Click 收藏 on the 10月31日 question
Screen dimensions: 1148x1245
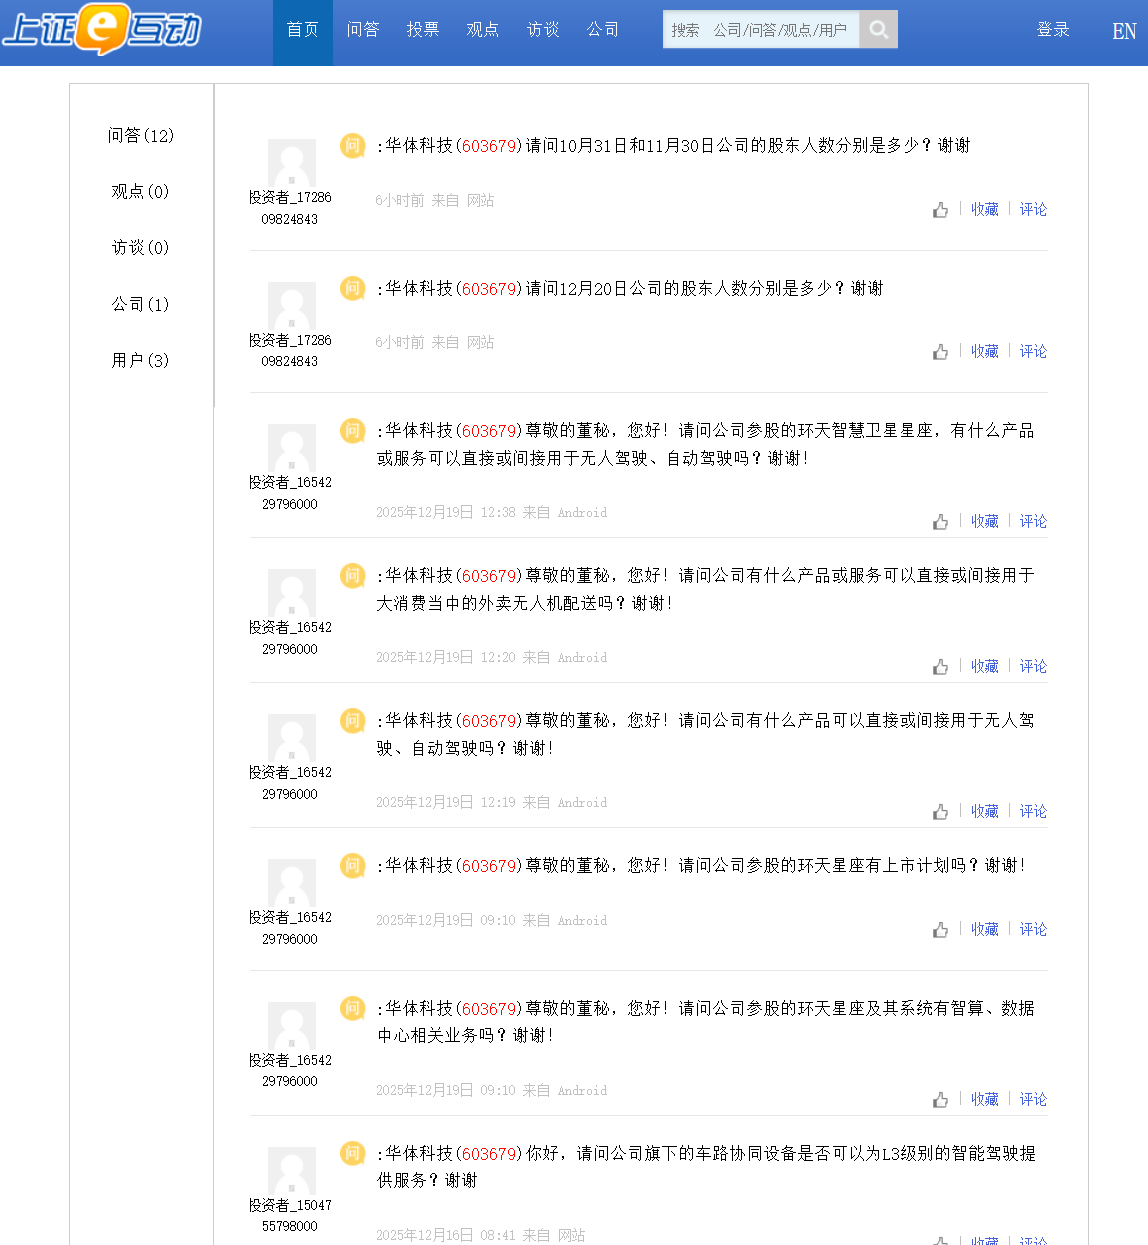point(985,209)
